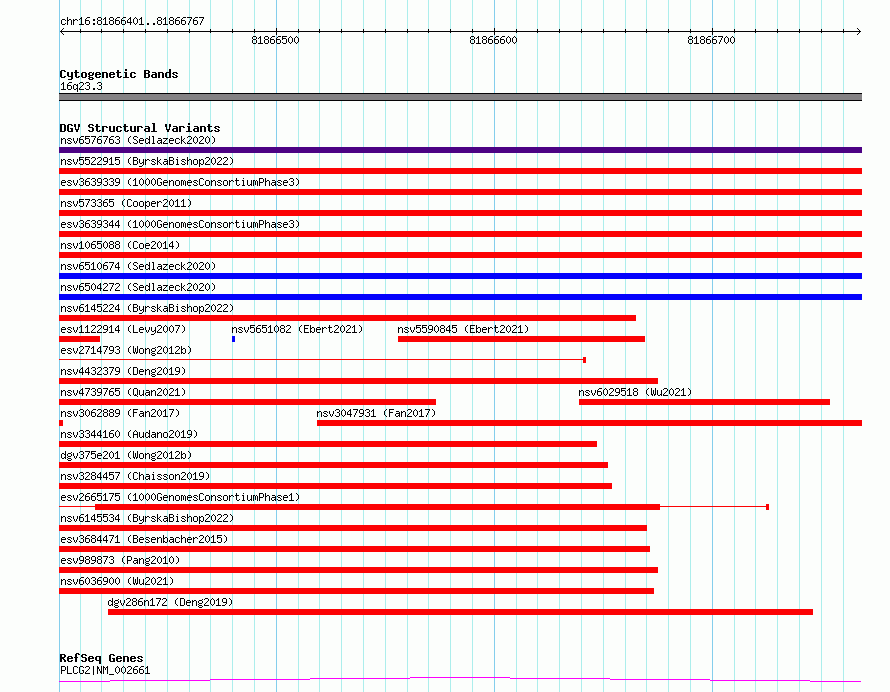Click the nsv5590845 (Ebert2021) label
The height and width of the screenshot is (692, 890).
pos(463,329)
